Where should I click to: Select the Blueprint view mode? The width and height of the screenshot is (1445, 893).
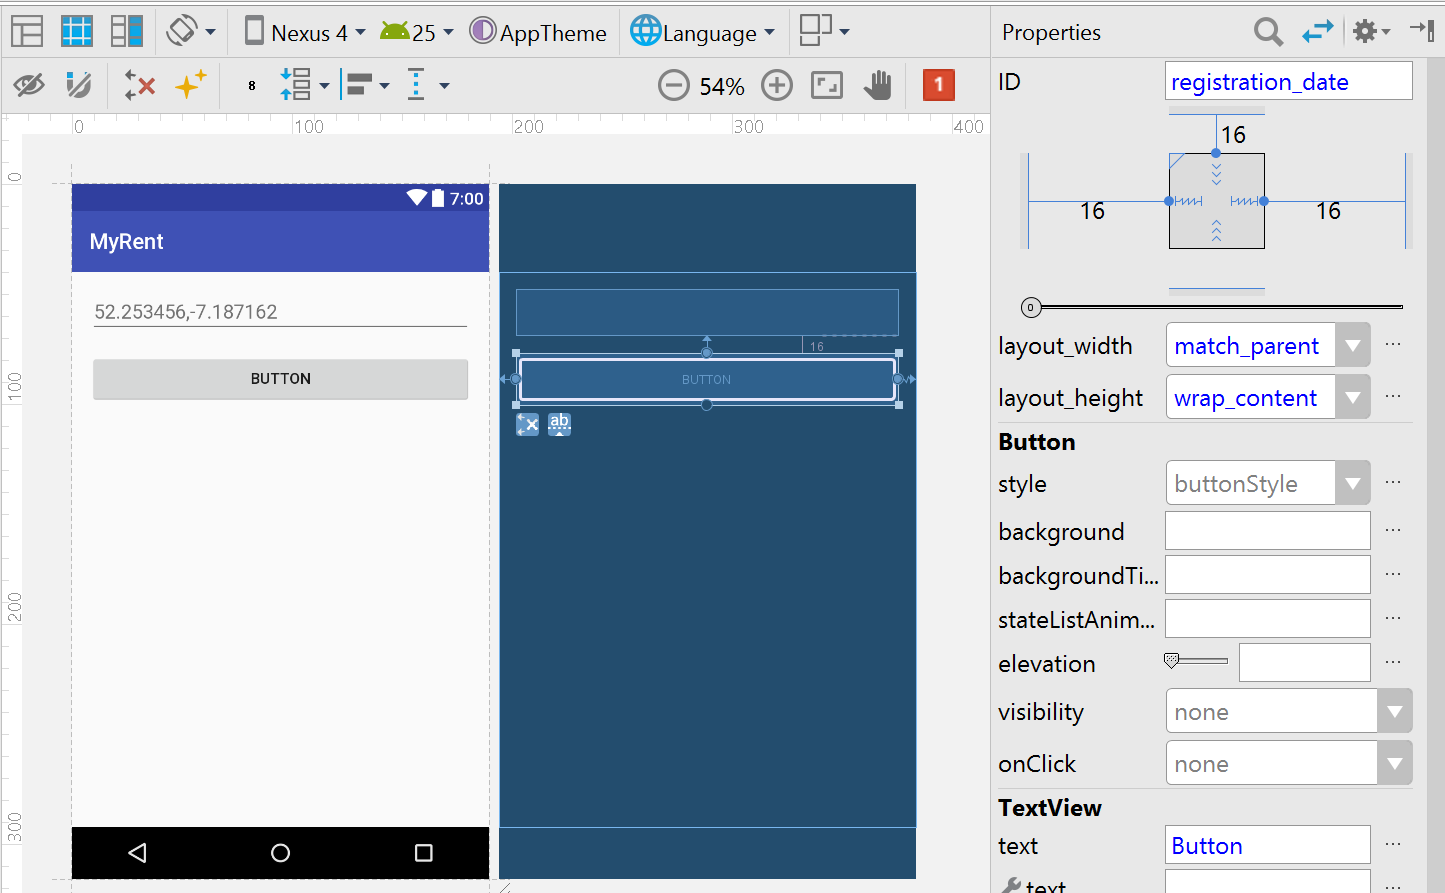pos(77,31)
